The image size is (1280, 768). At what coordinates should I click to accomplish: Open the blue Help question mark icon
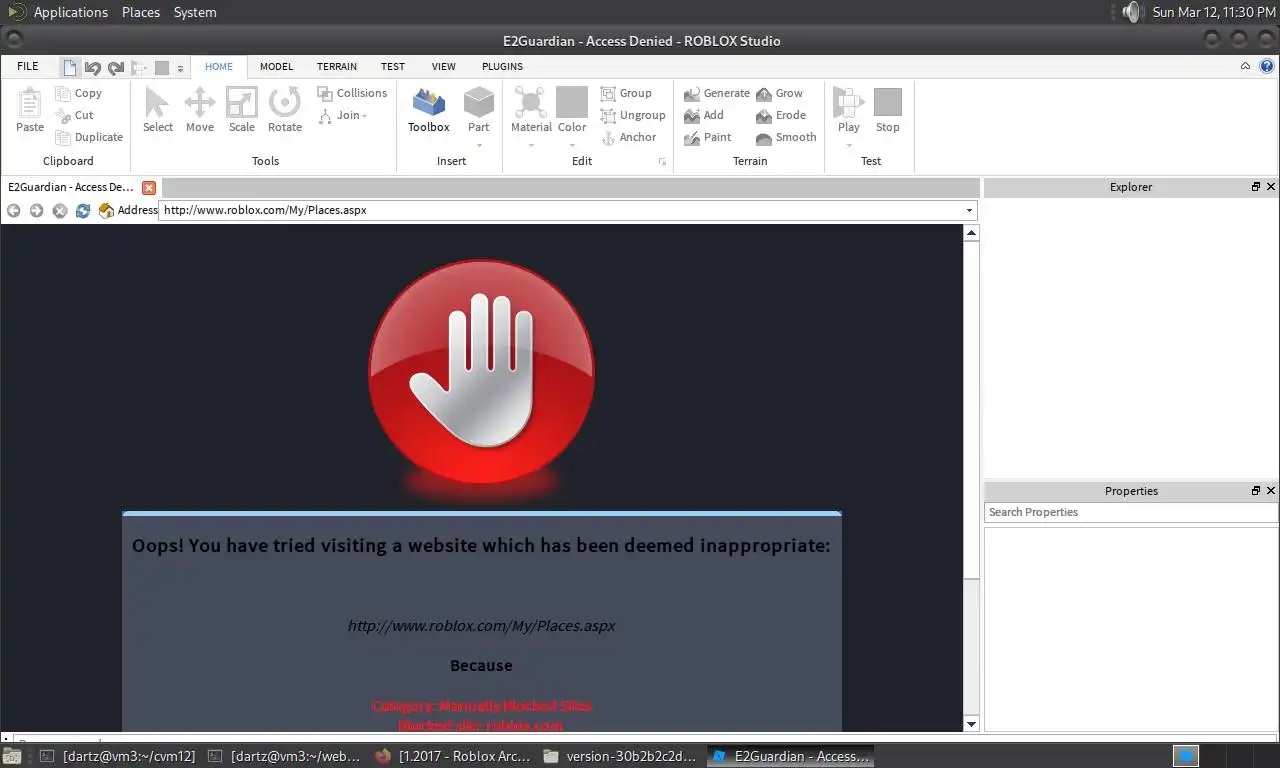[x=1267, y=67]
